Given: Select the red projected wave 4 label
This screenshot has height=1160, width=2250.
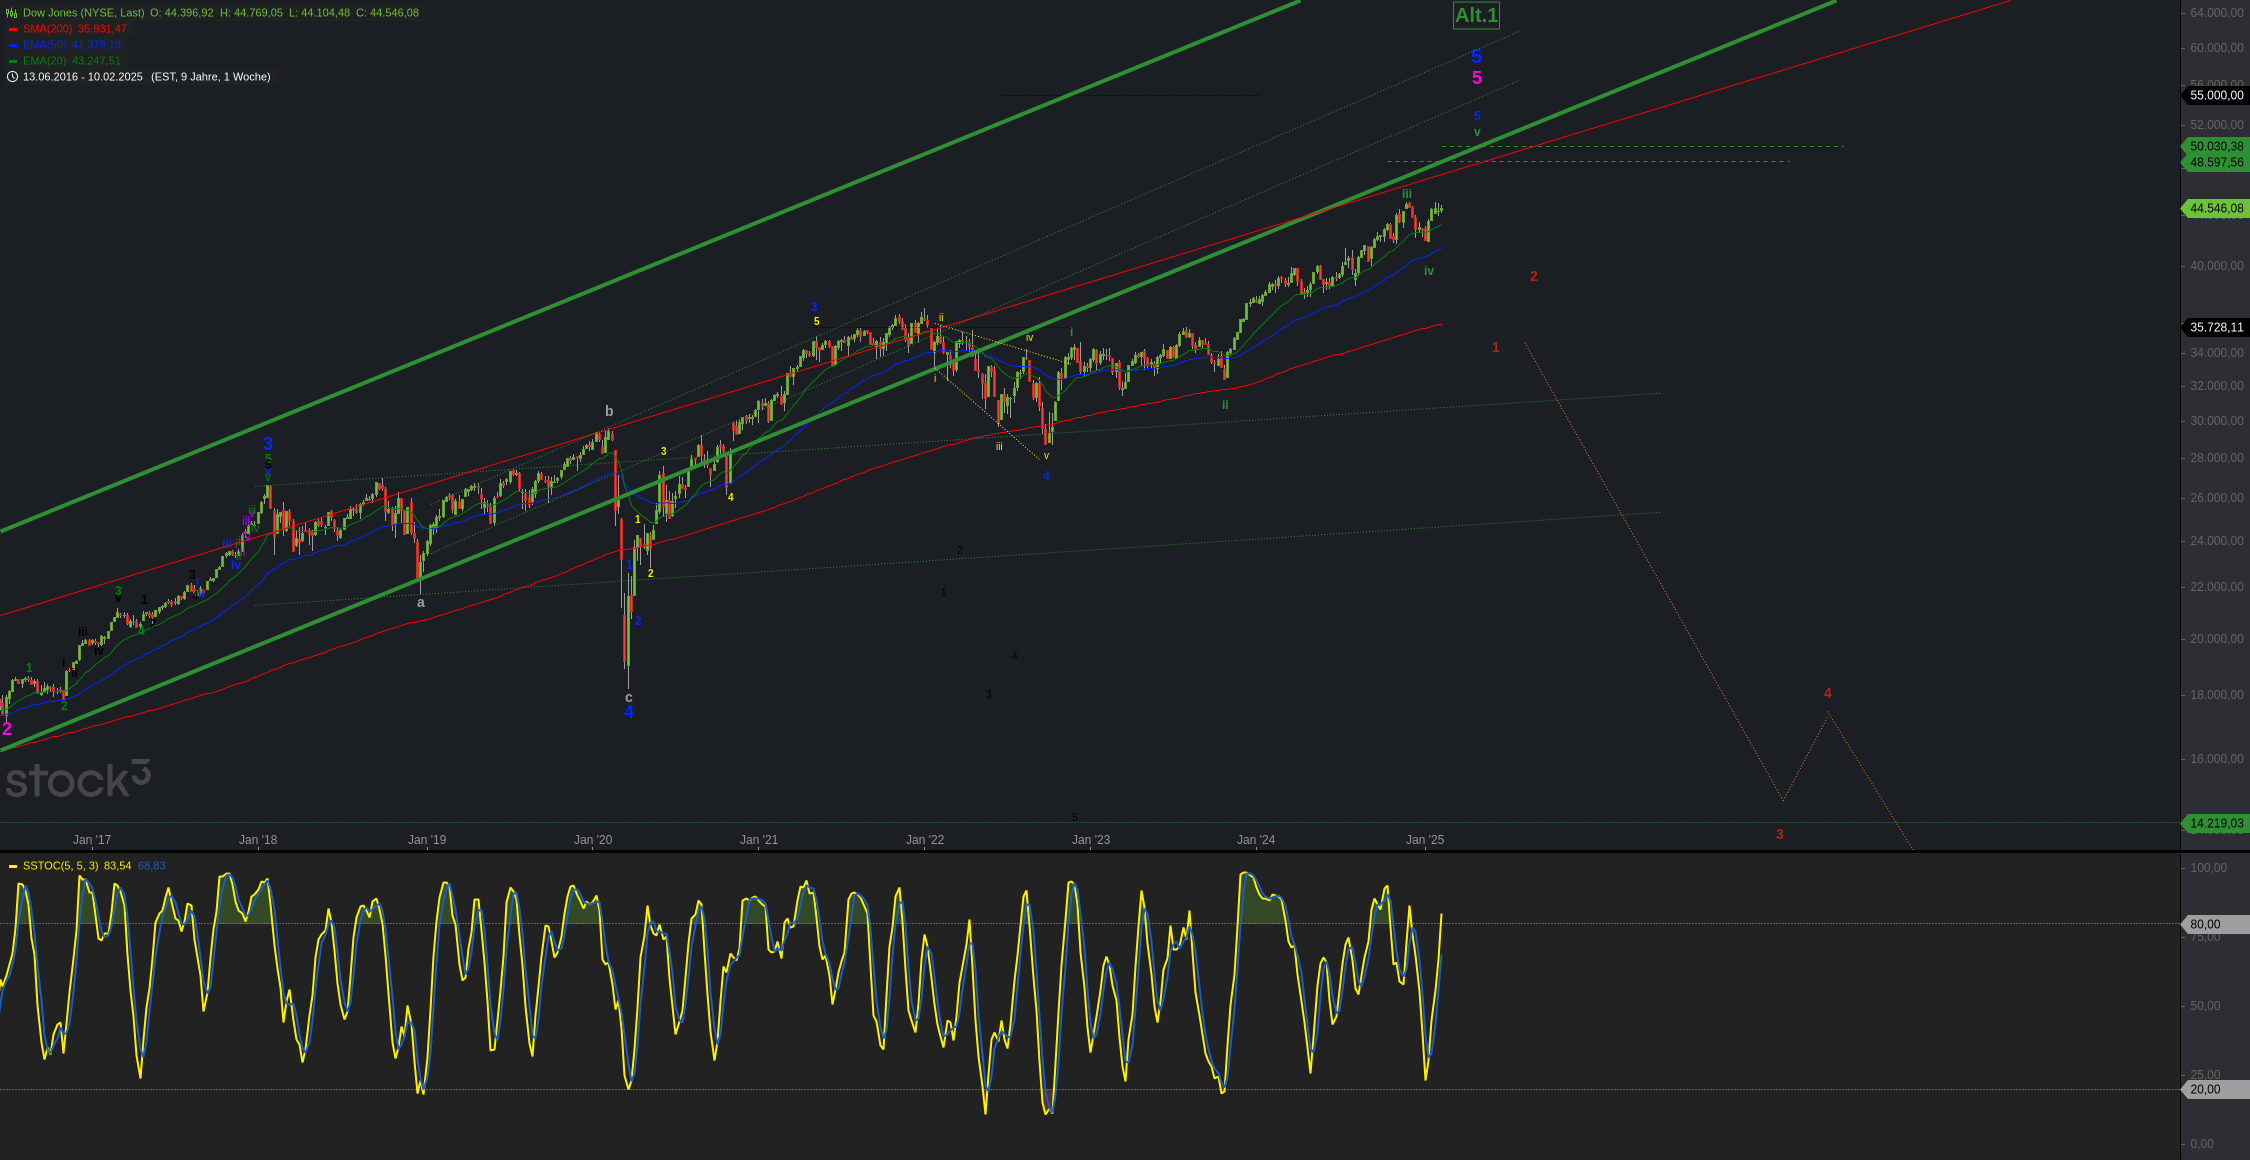Looking at the screenshot, I should tap(1828, 694).
